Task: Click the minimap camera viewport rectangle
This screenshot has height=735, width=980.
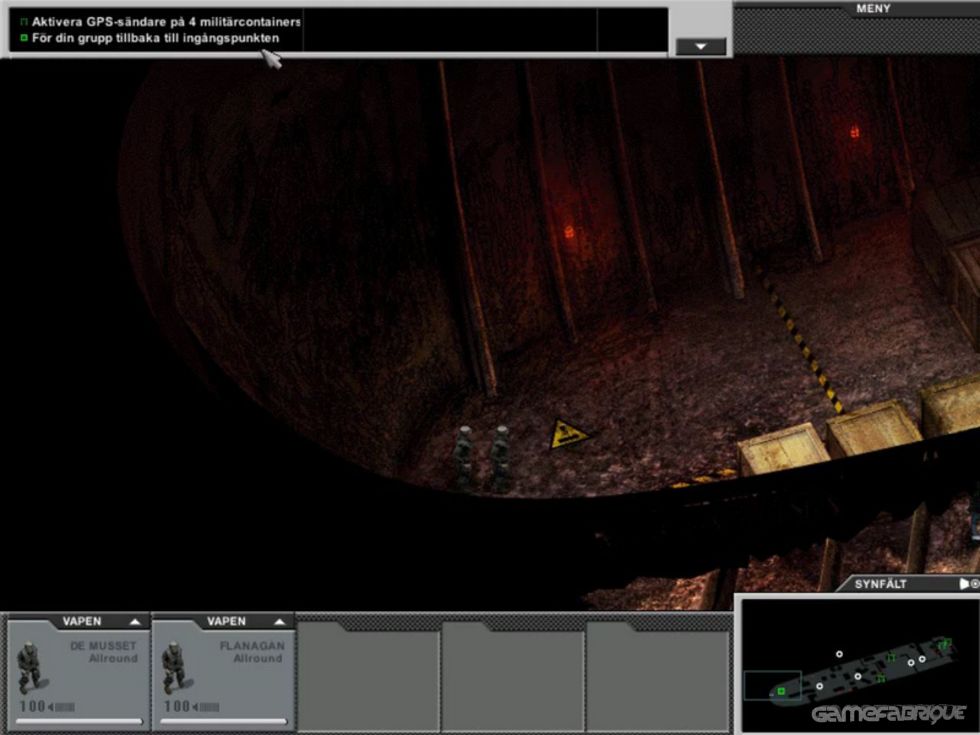Action: tap(772, 685)
